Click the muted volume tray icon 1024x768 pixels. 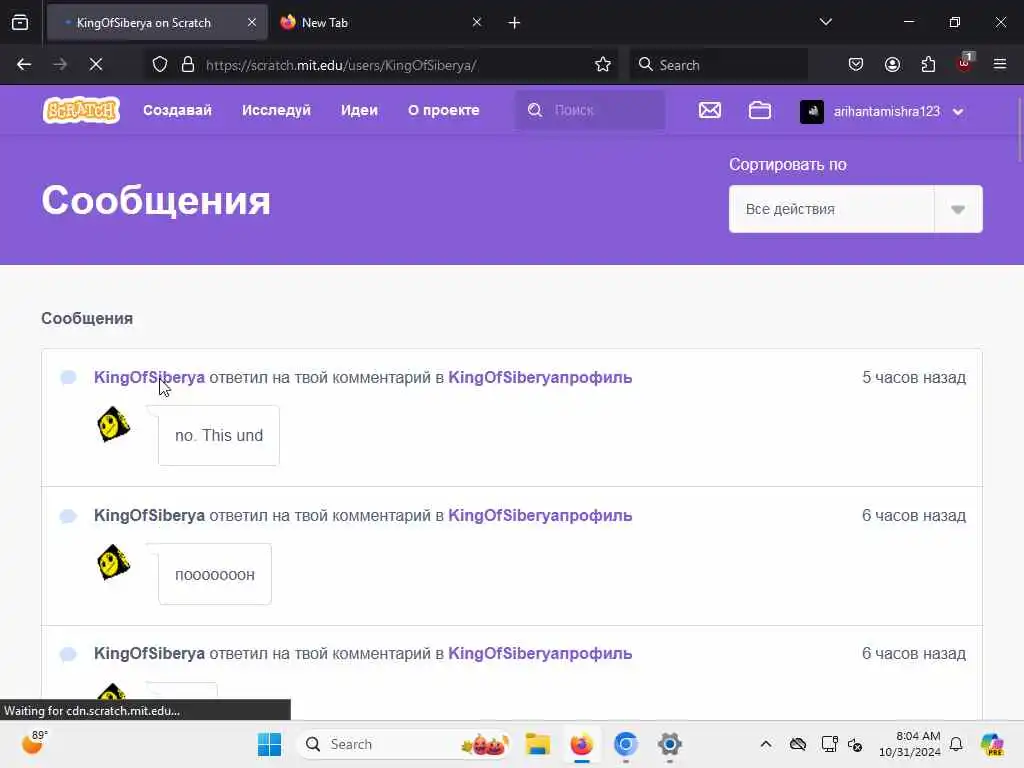pyautogui.click(x=855, y=744)
